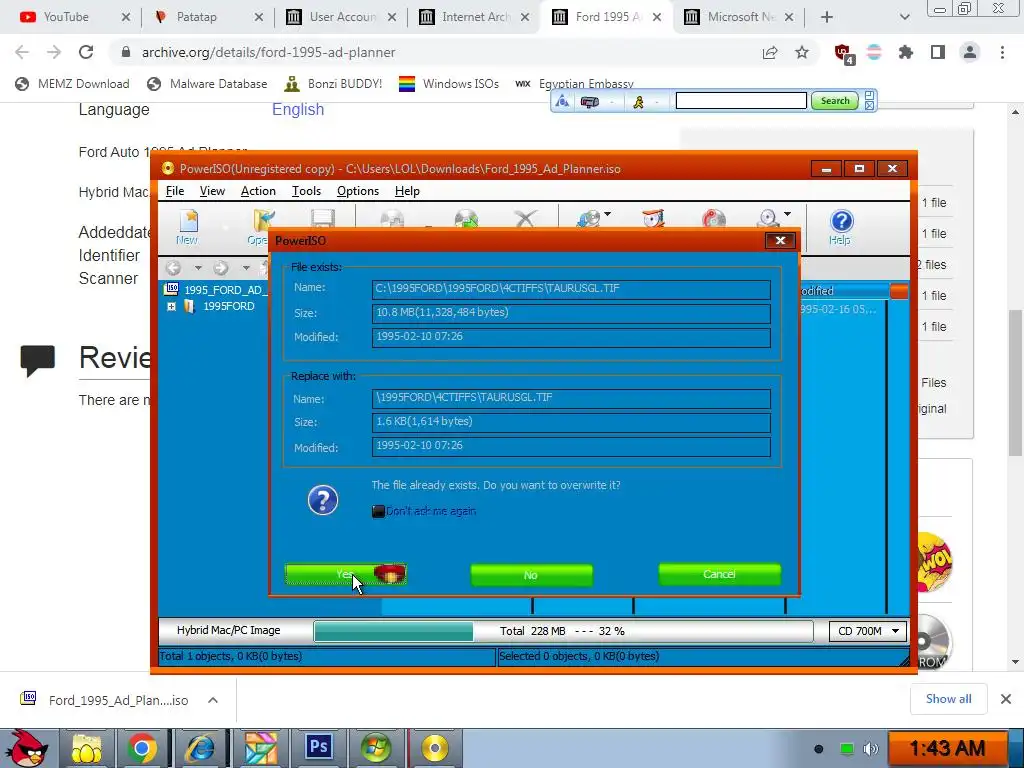Click the browser reload button

86,52
